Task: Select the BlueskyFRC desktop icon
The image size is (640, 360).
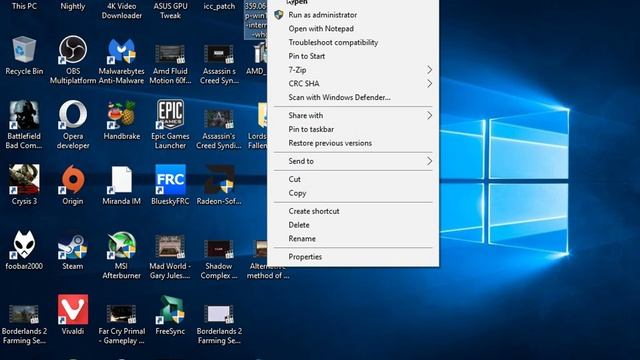Action: [x=170, y=179]
